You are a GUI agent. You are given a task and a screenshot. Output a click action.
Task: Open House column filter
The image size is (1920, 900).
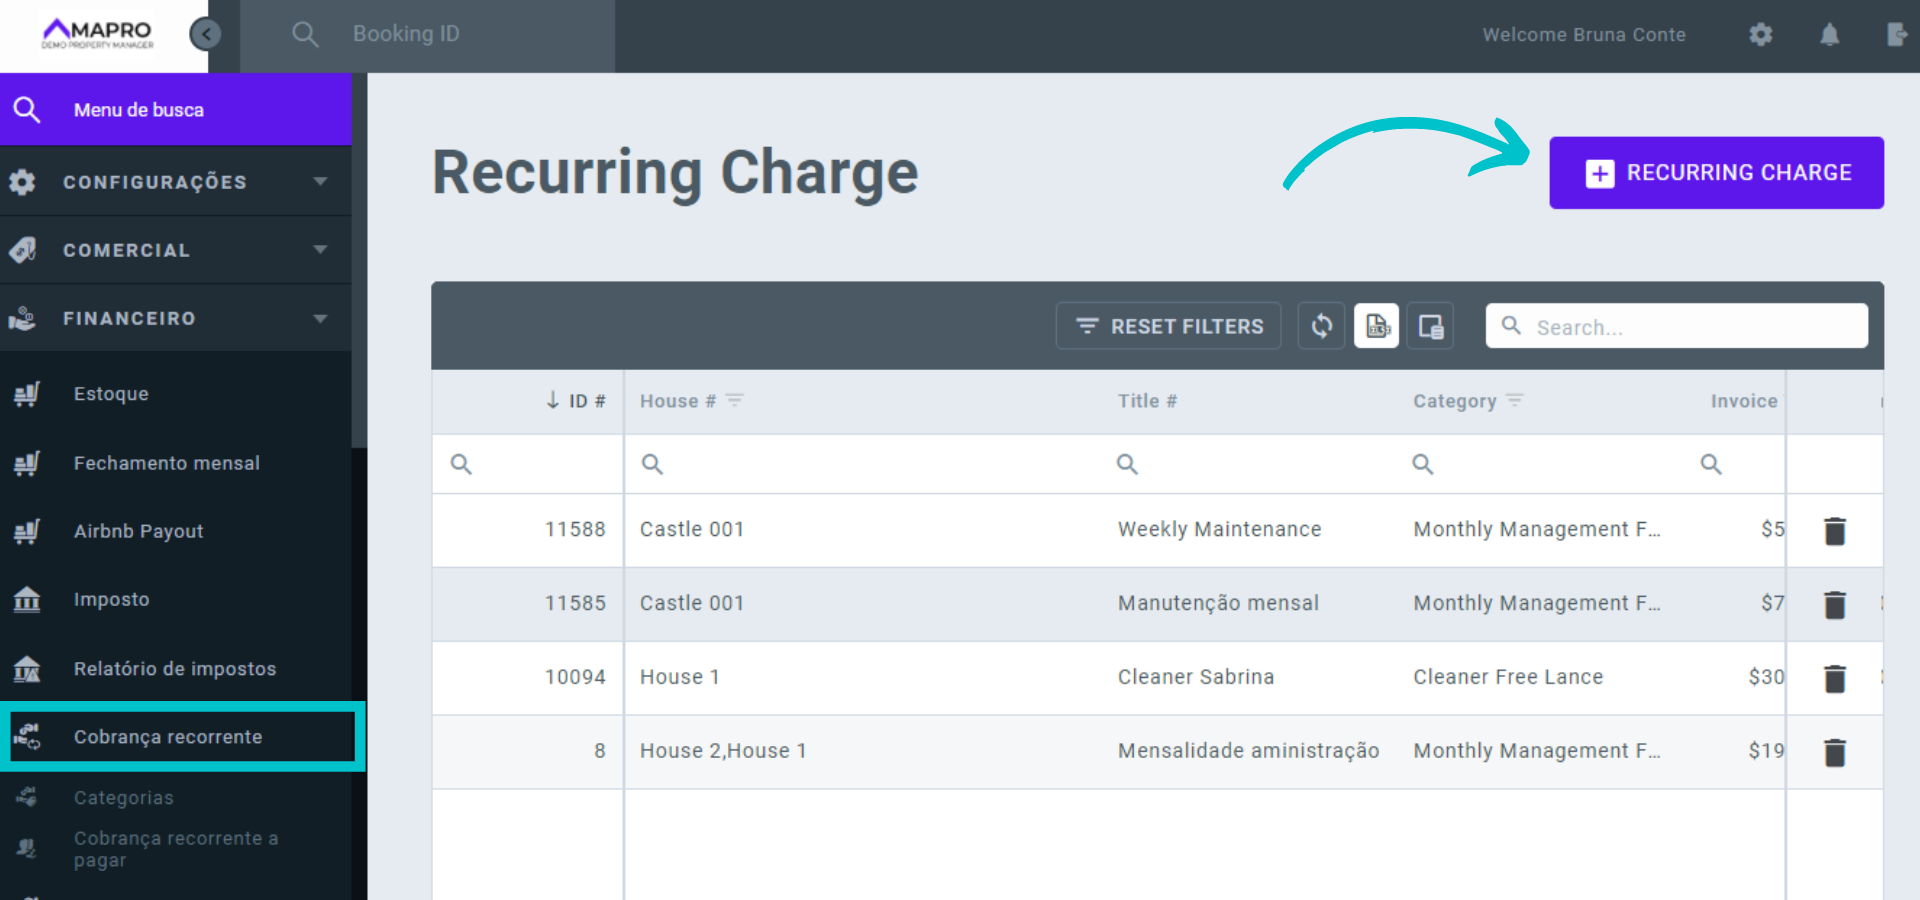point(735,400)
